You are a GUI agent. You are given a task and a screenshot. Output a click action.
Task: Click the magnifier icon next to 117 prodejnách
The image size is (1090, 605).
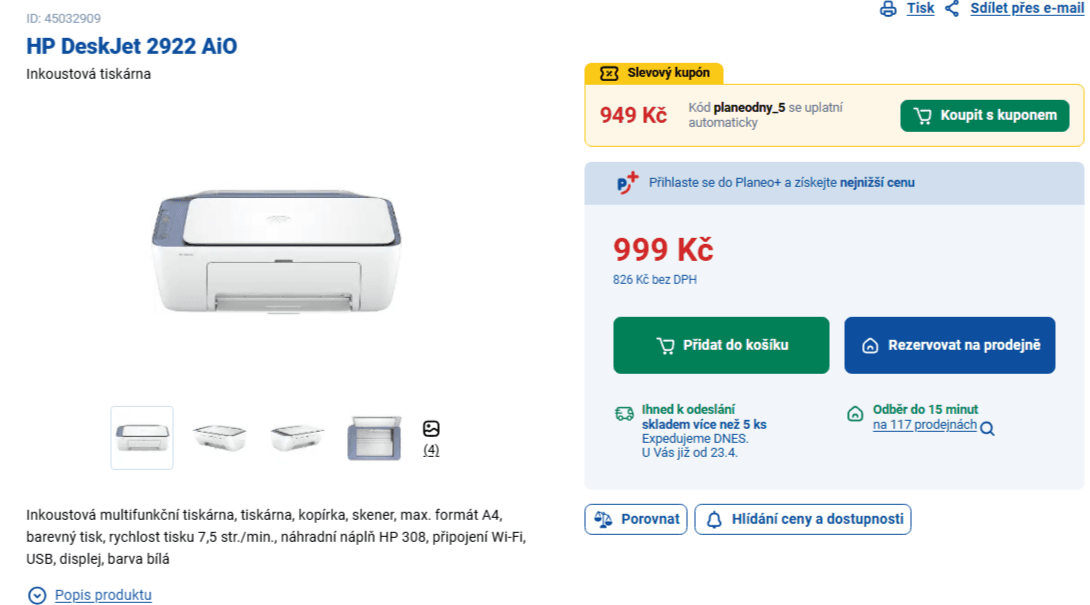pos(987,429)
